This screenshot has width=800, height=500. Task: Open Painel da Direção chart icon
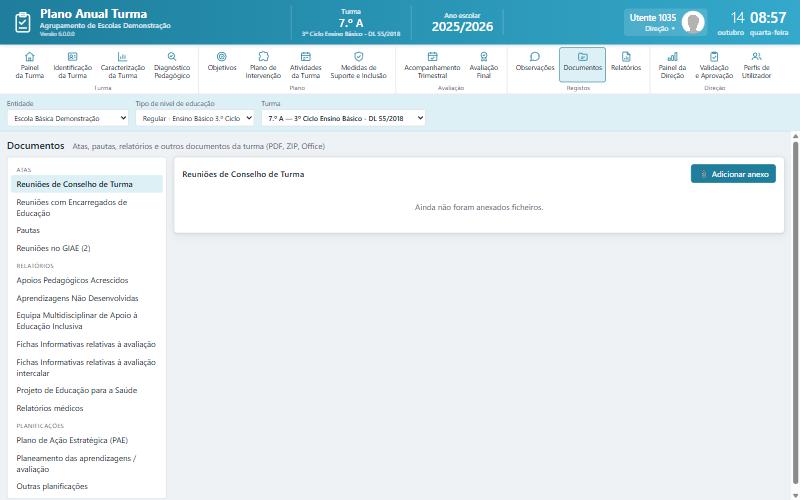(x=672, y=57)
